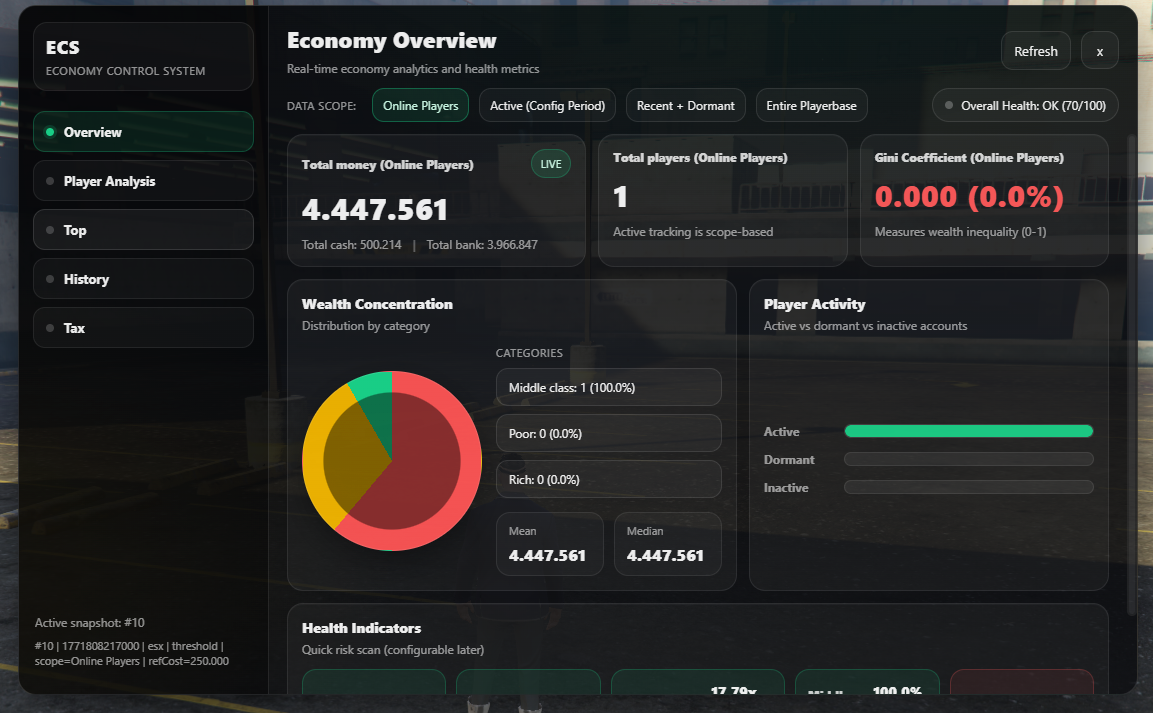
Task: Click the Mean value card
Action: [x=550, y=544]
